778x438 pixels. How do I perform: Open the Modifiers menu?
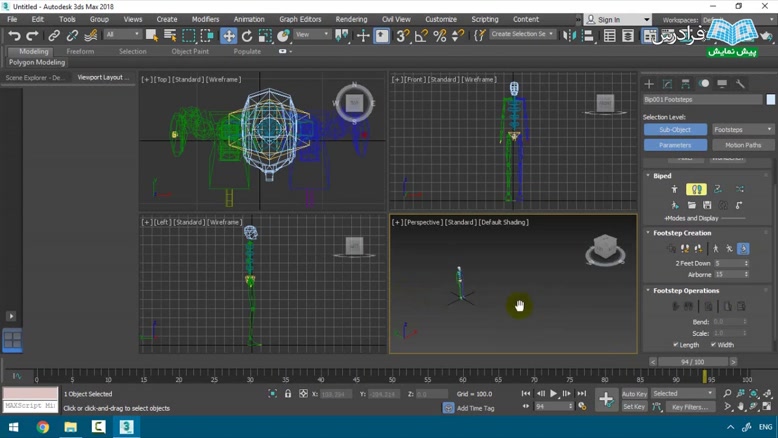point(205,19)
